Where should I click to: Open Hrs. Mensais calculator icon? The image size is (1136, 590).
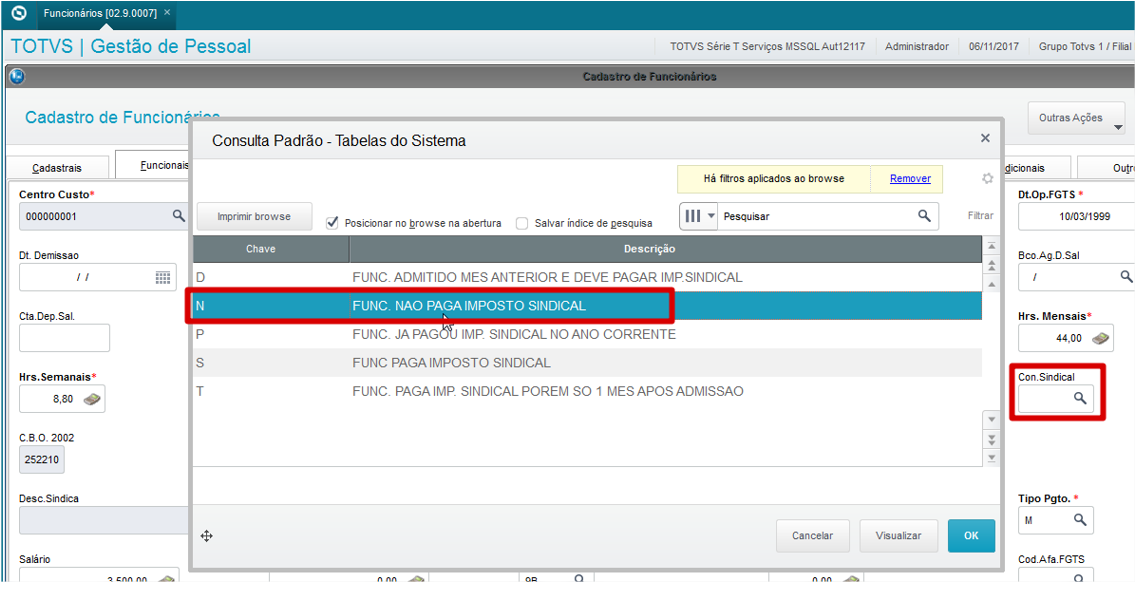(x=1100, y=338)
